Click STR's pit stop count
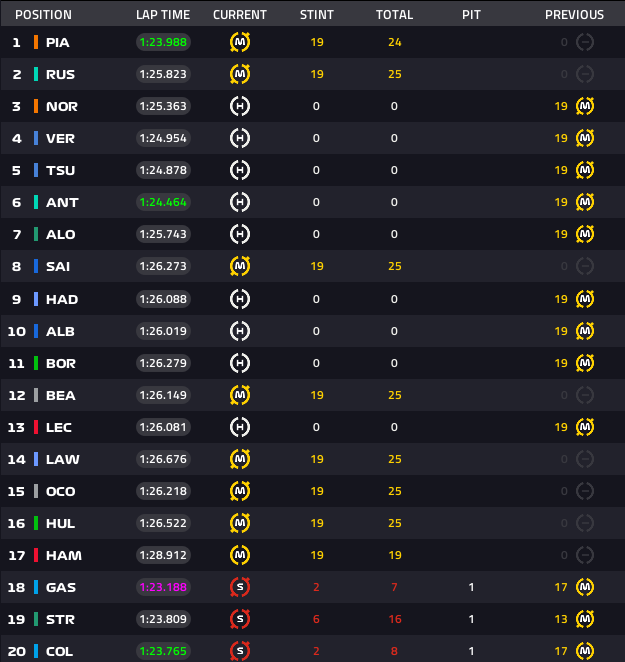Image resolution: width=625 pixels, height=662 pixels. click(472, 619)
